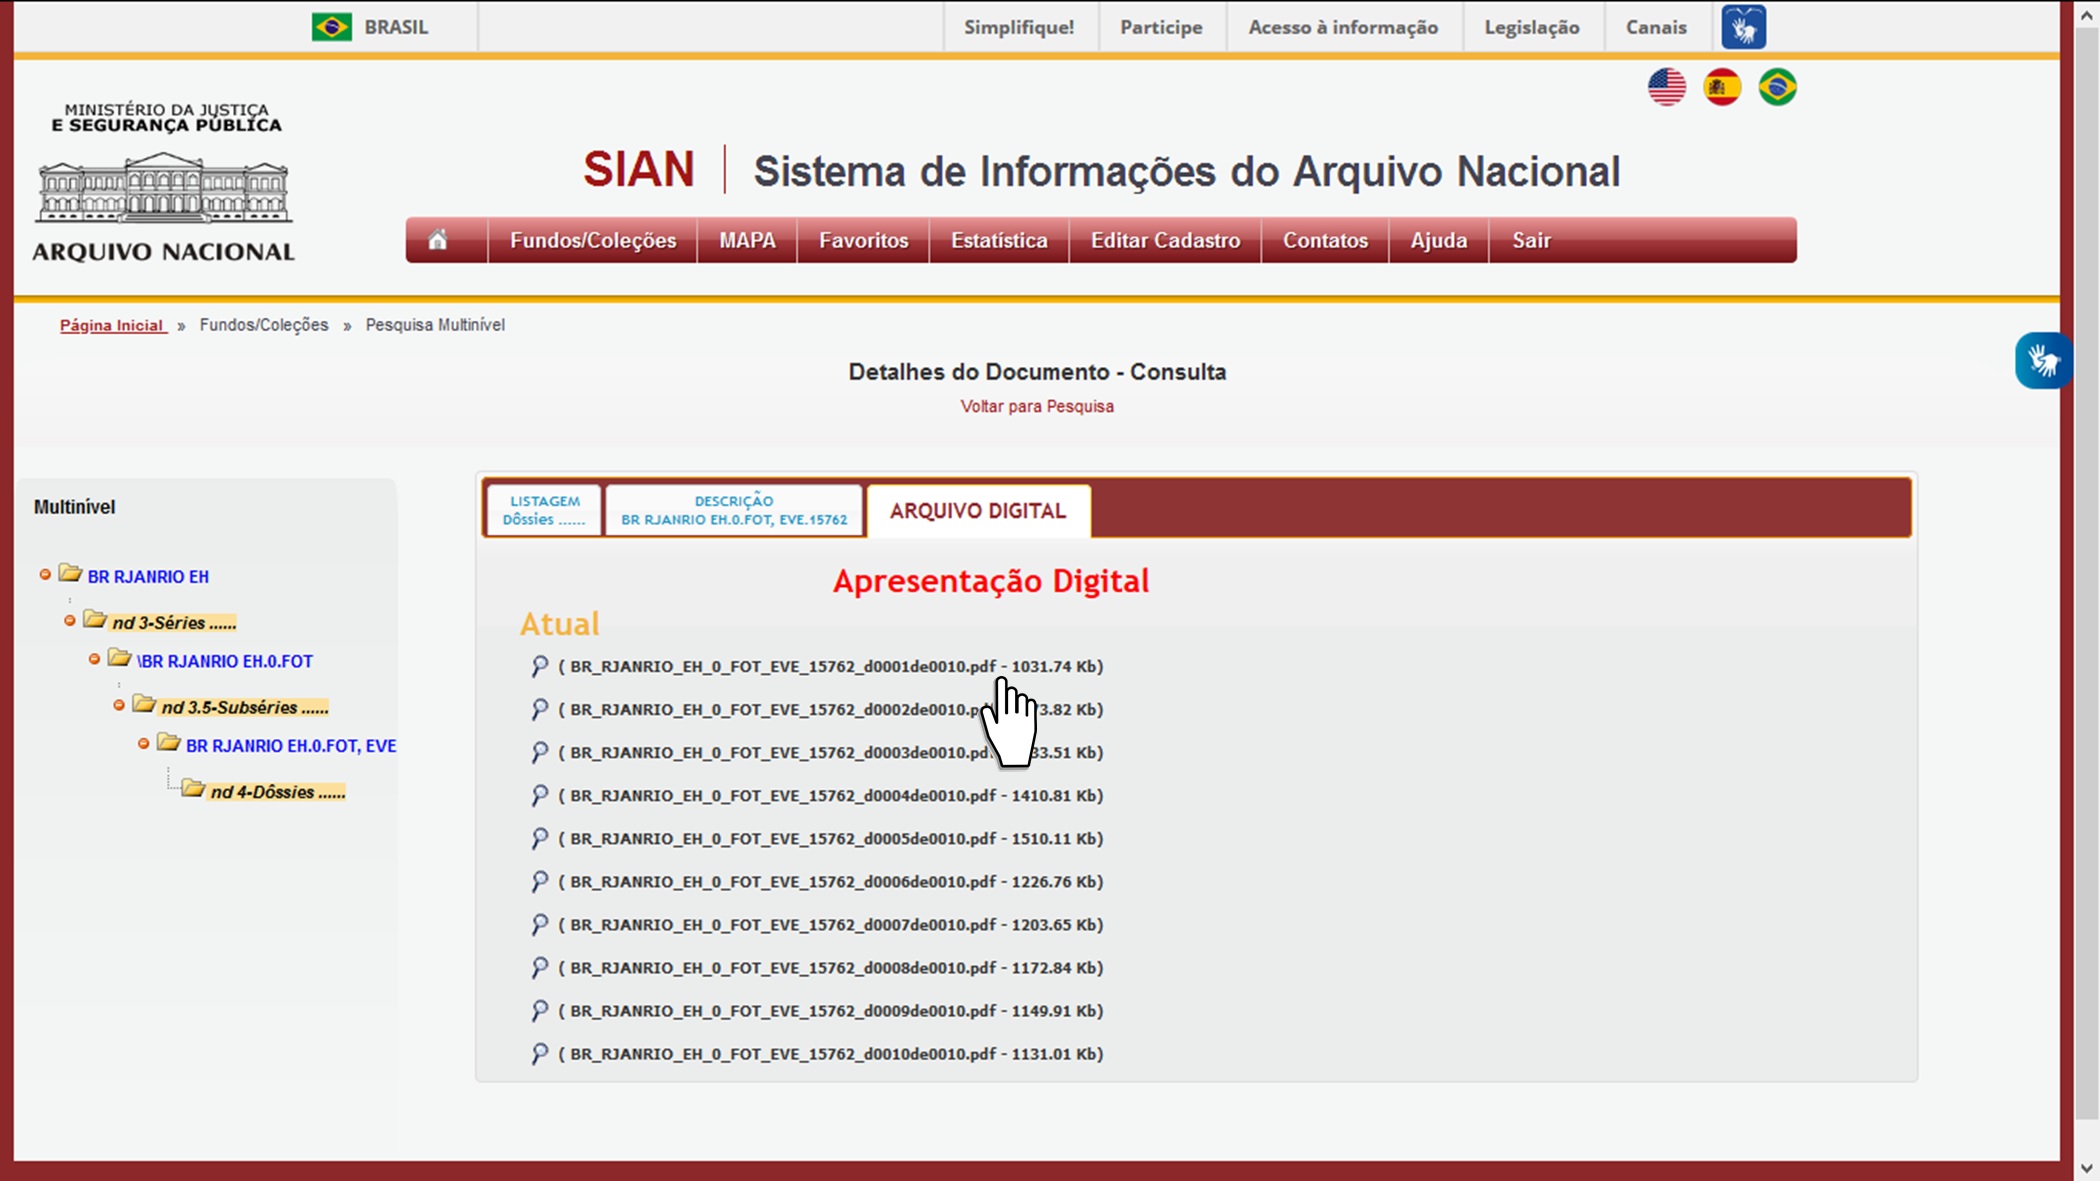The image size is (2100, 1181).
Task: Collapse the nd 3-Séries tree node
Action: 68,620
